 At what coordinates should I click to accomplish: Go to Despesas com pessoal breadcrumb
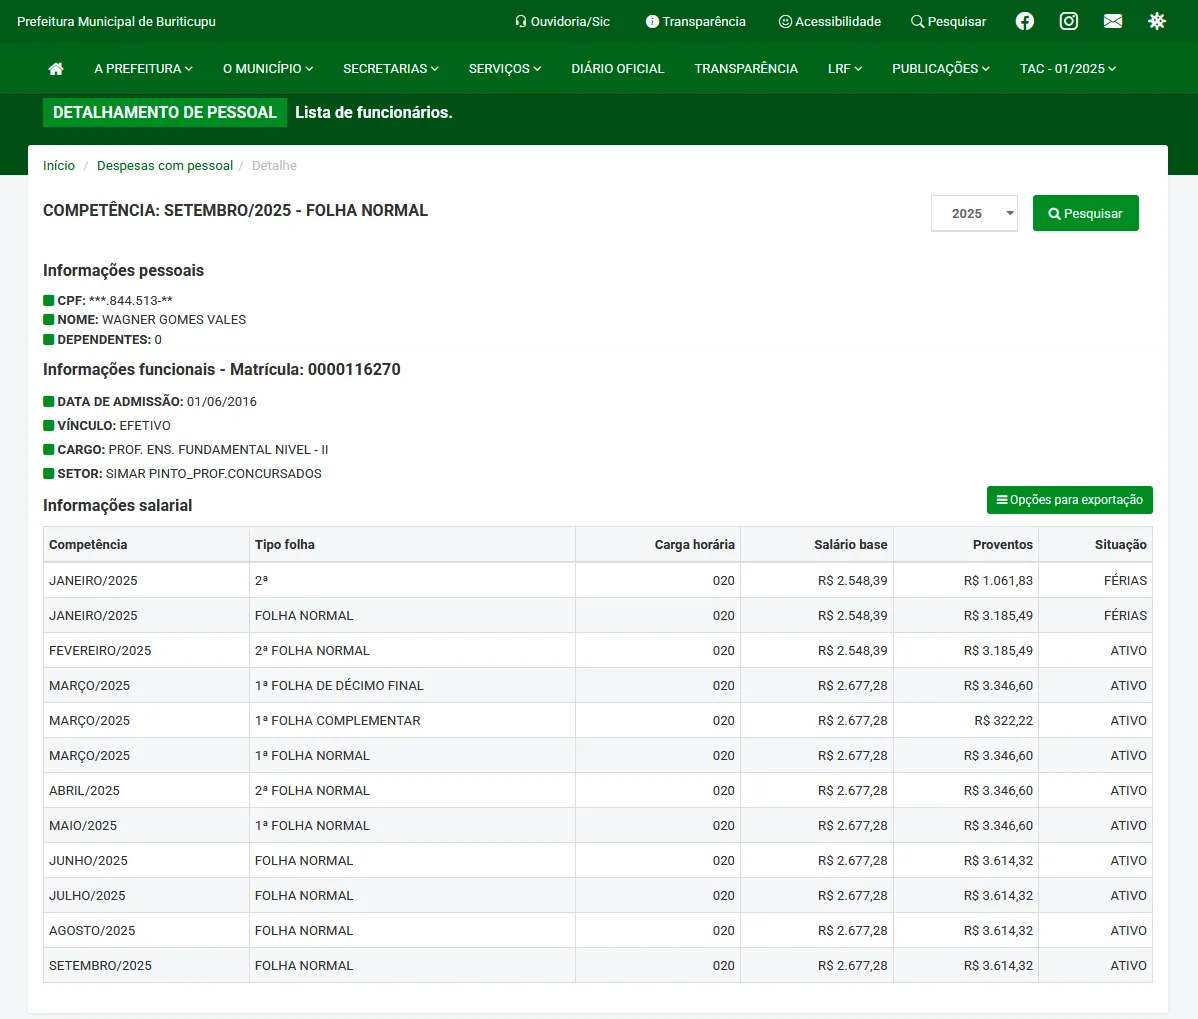point(165,166)
